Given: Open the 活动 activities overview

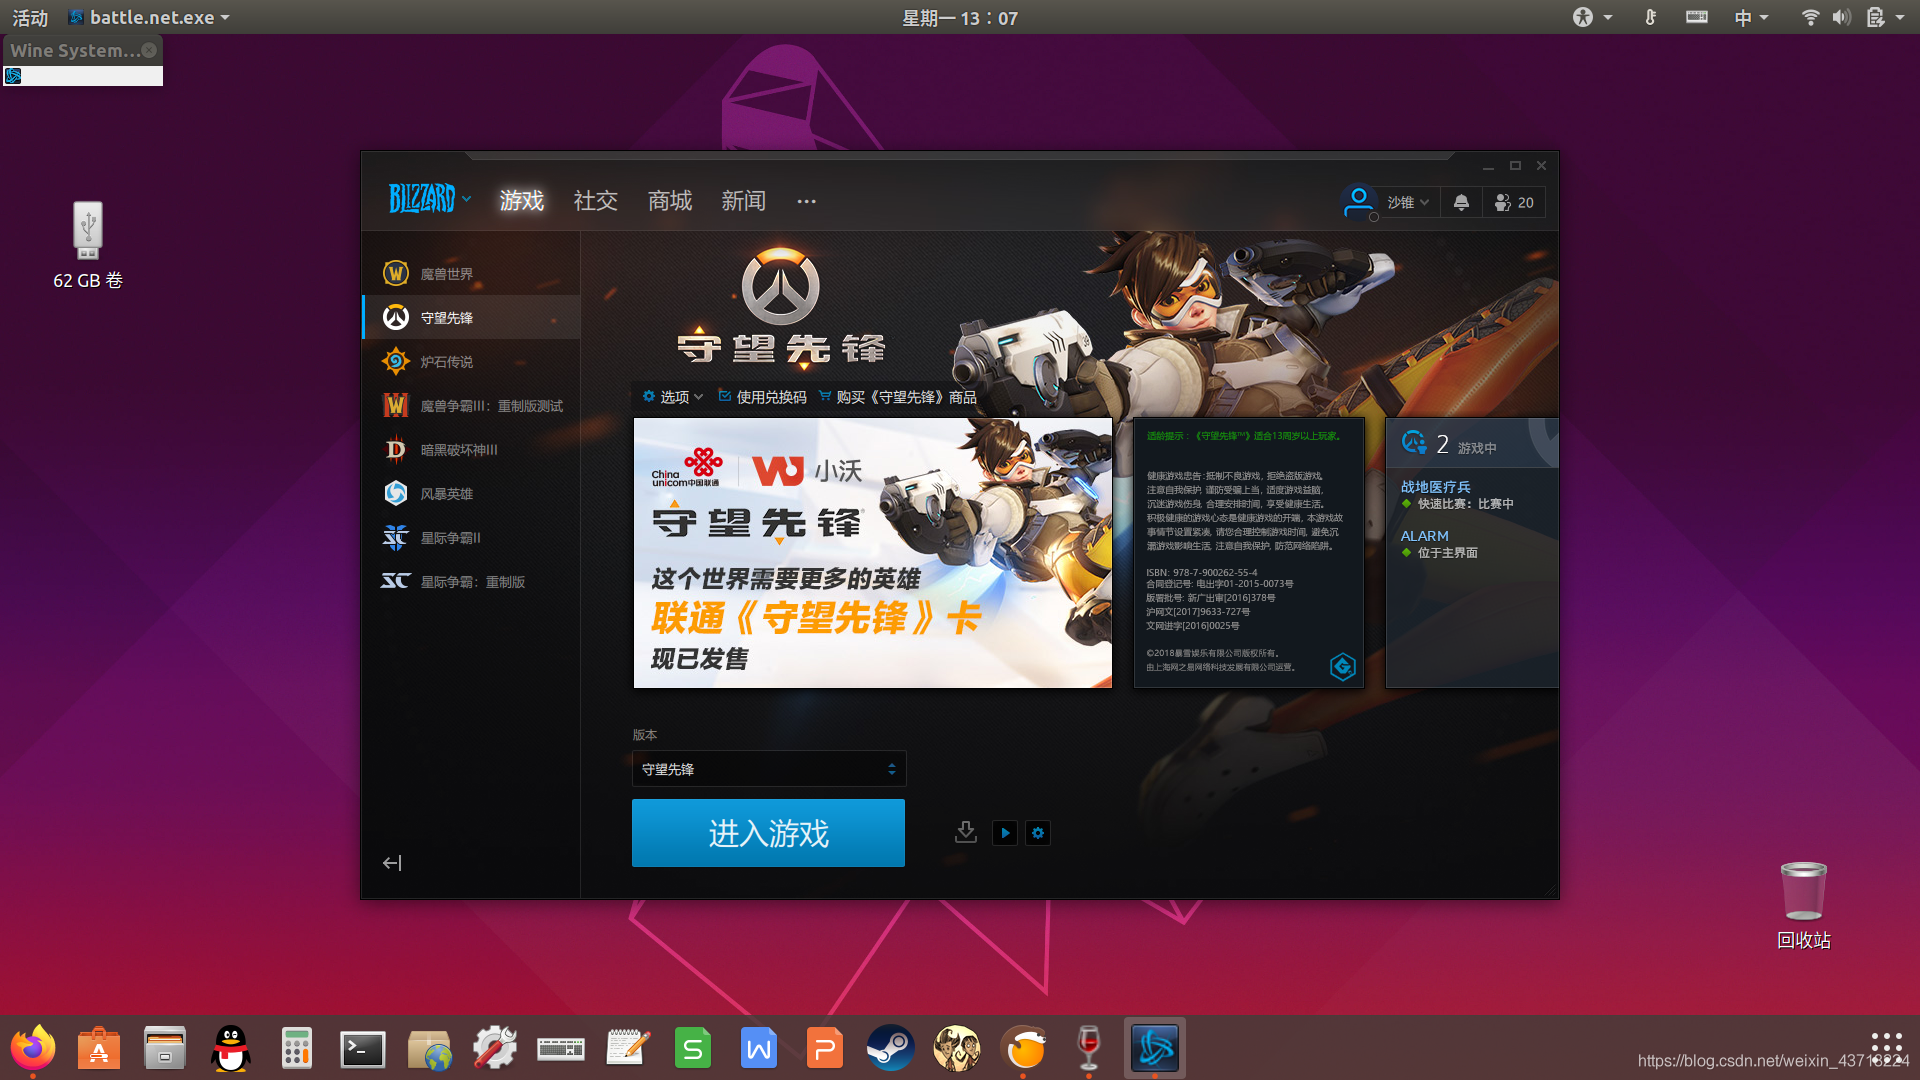Looking at the screenshot, I should point(30,18).
